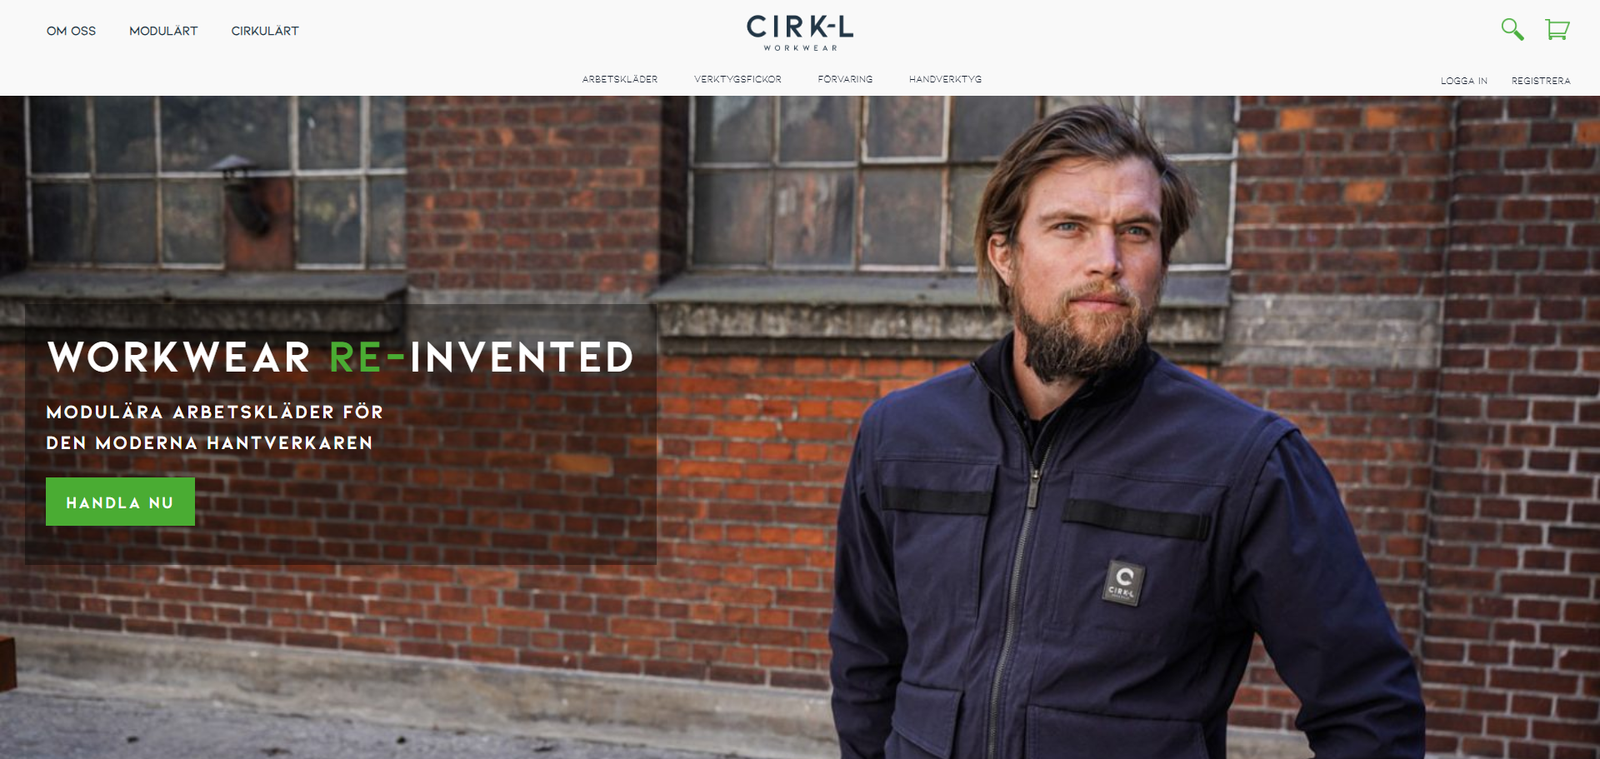Click the Modulära arbetskläder subtitle text
The image size is (1600, 759).
215,427
